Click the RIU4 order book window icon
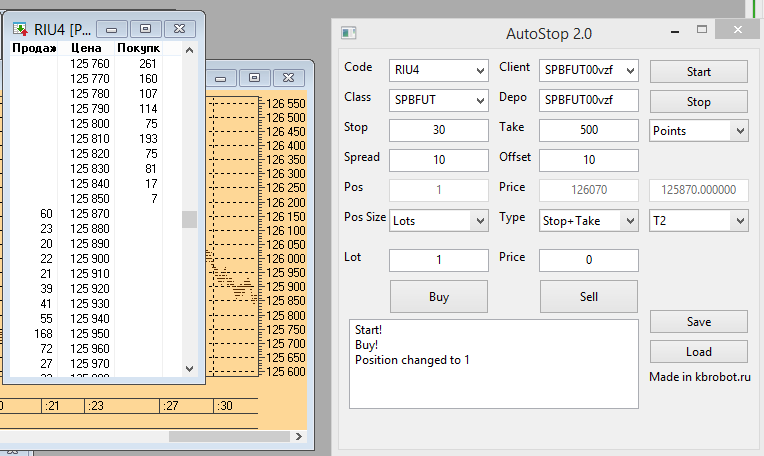764x456 pixels. [20, 29]
